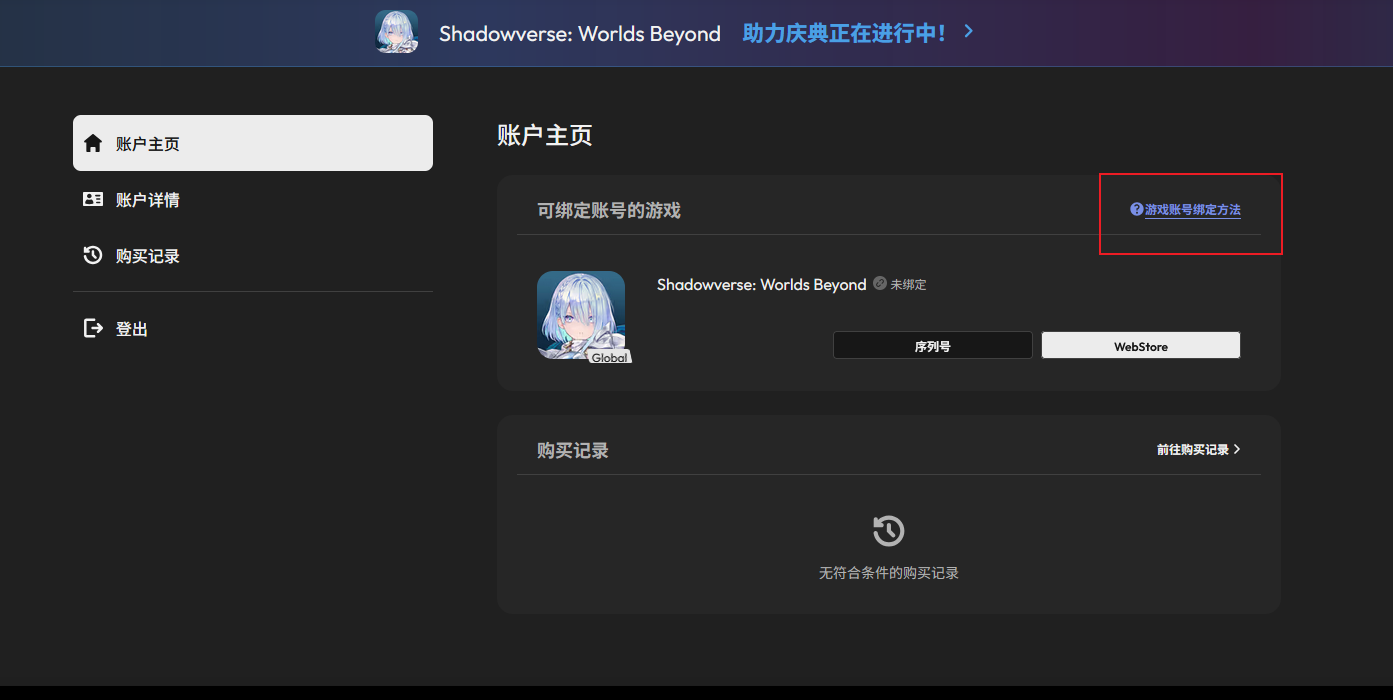This screenshot has width=1393, height=700.
Task: Click the Shadowverse Global game thumbnail
Action: coord(581,315)
